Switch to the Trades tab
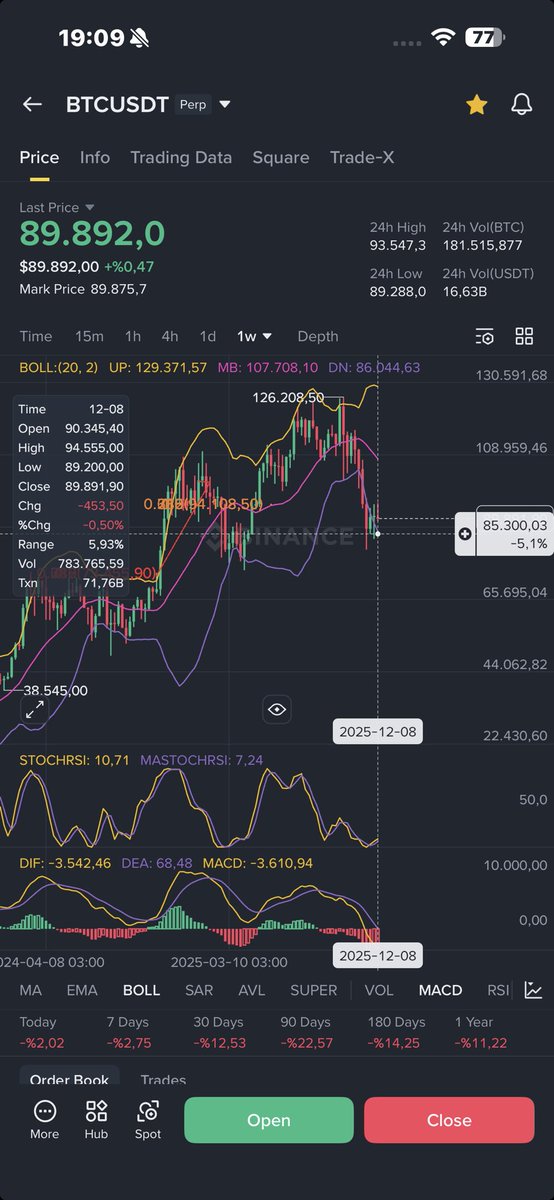554x1200 pixels. [163, 1080]
